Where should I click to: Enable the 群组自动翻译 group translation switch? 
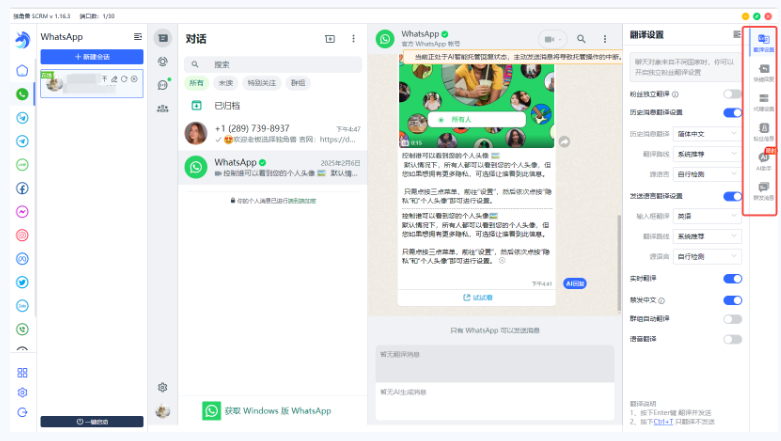pos(732,319)
